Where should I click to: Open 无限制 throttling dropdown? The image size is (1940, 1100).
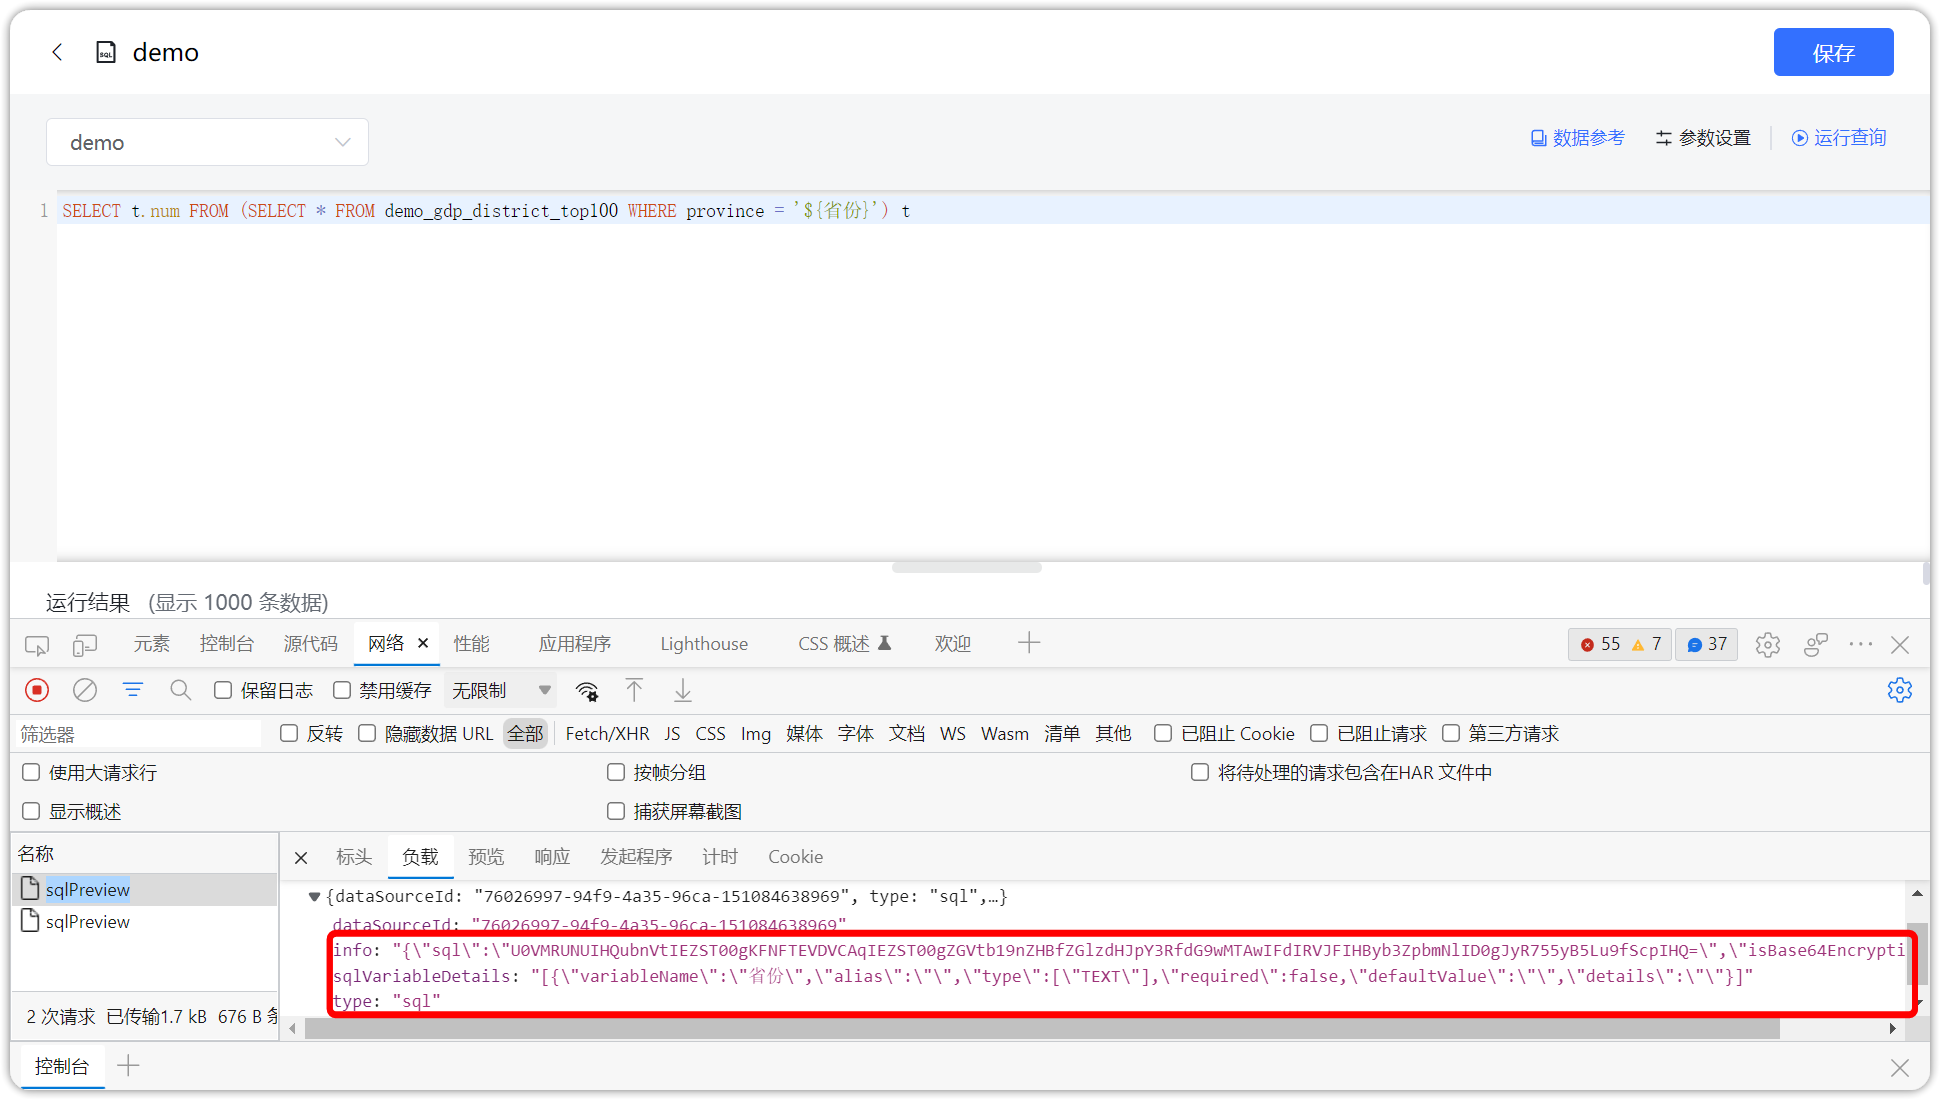pyautogui.click(x=501, y=690)
